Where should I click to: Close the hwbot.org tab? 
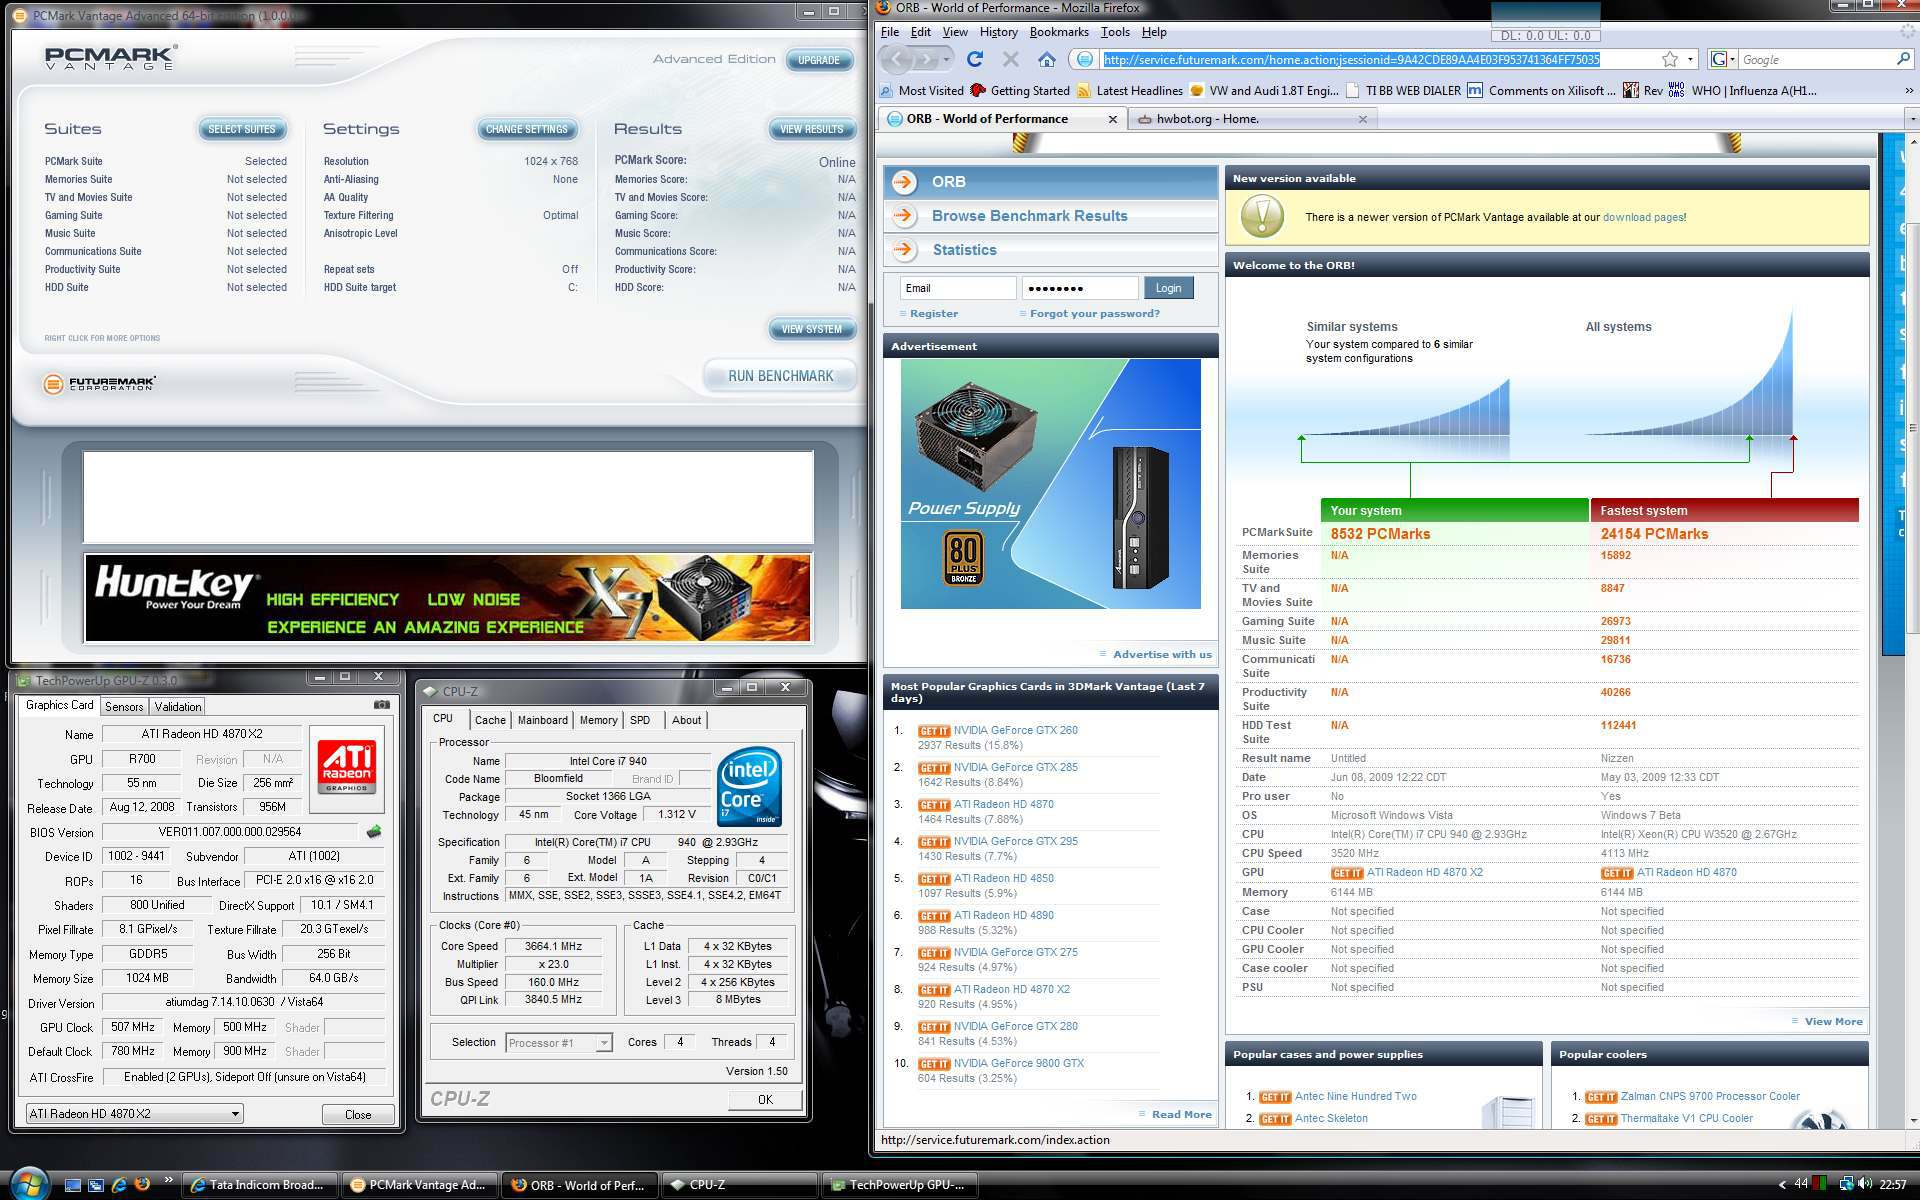[1362, 119]
